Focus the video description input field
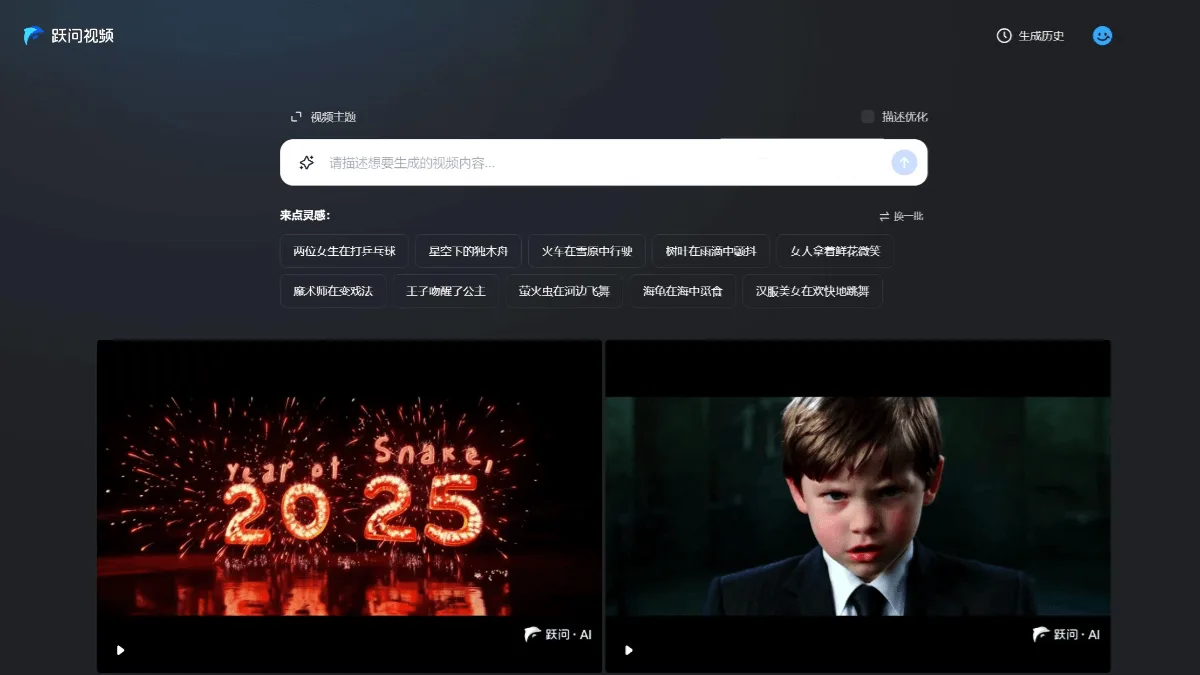The height and width of the screenshot is (675, 1200). (604, 162)
